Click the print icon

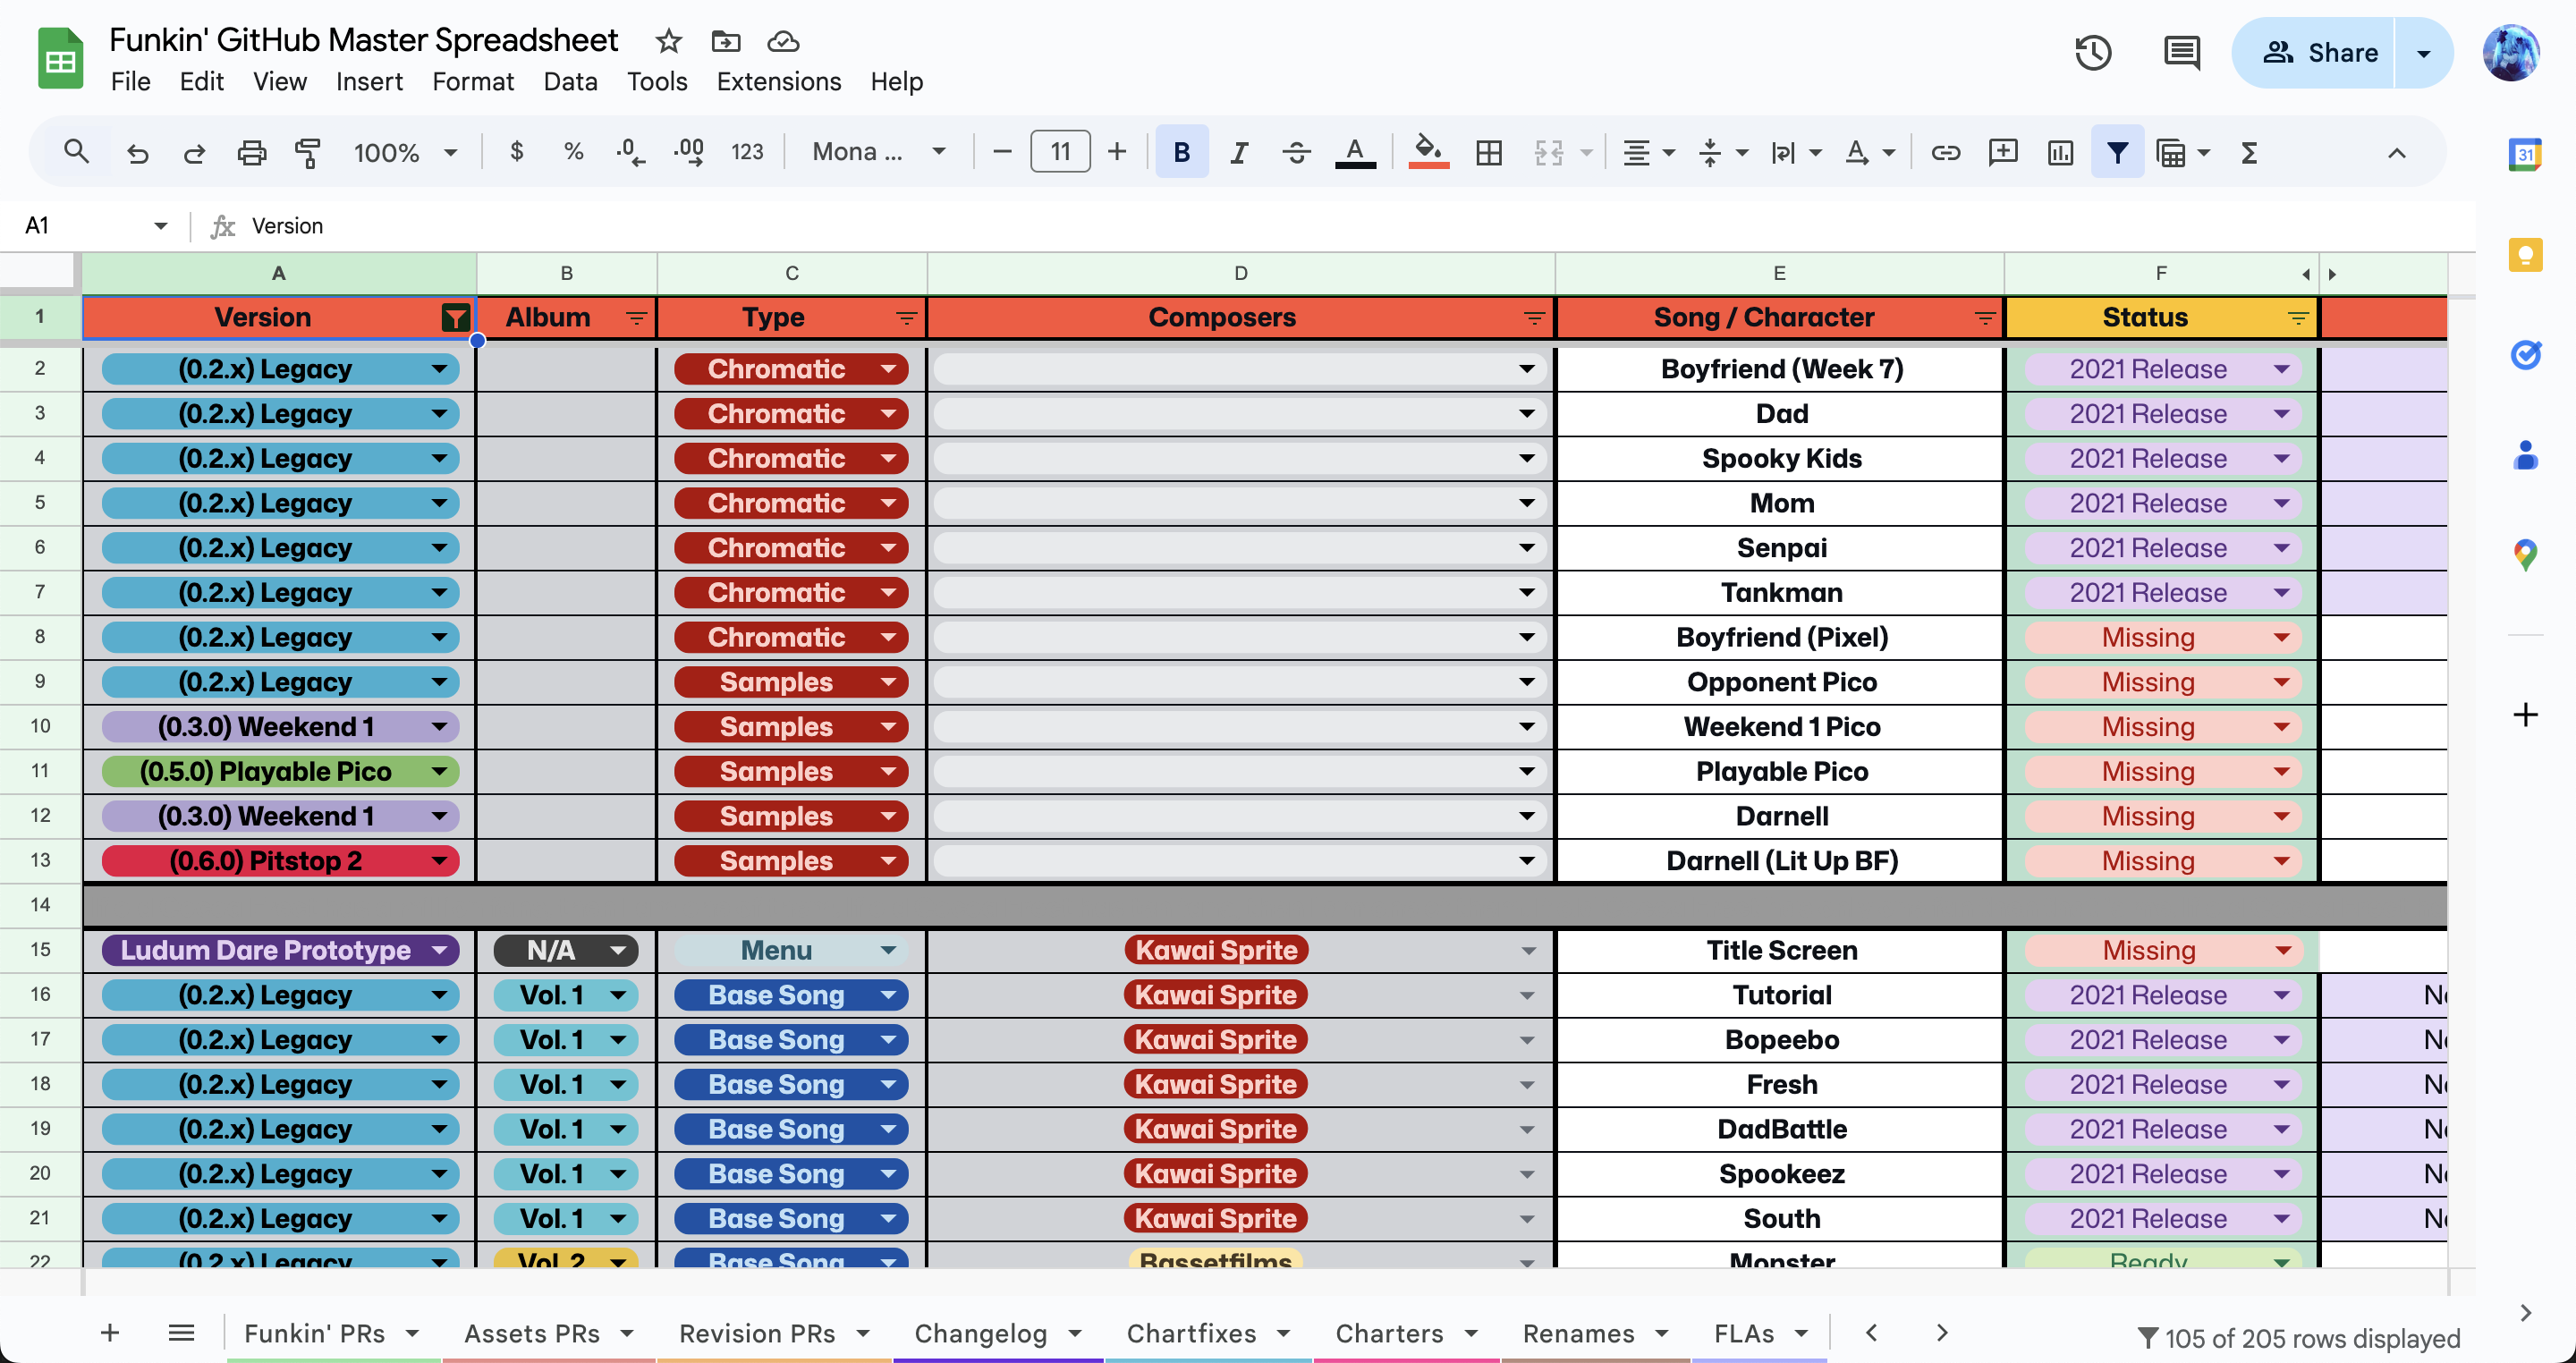coord(251,152)
